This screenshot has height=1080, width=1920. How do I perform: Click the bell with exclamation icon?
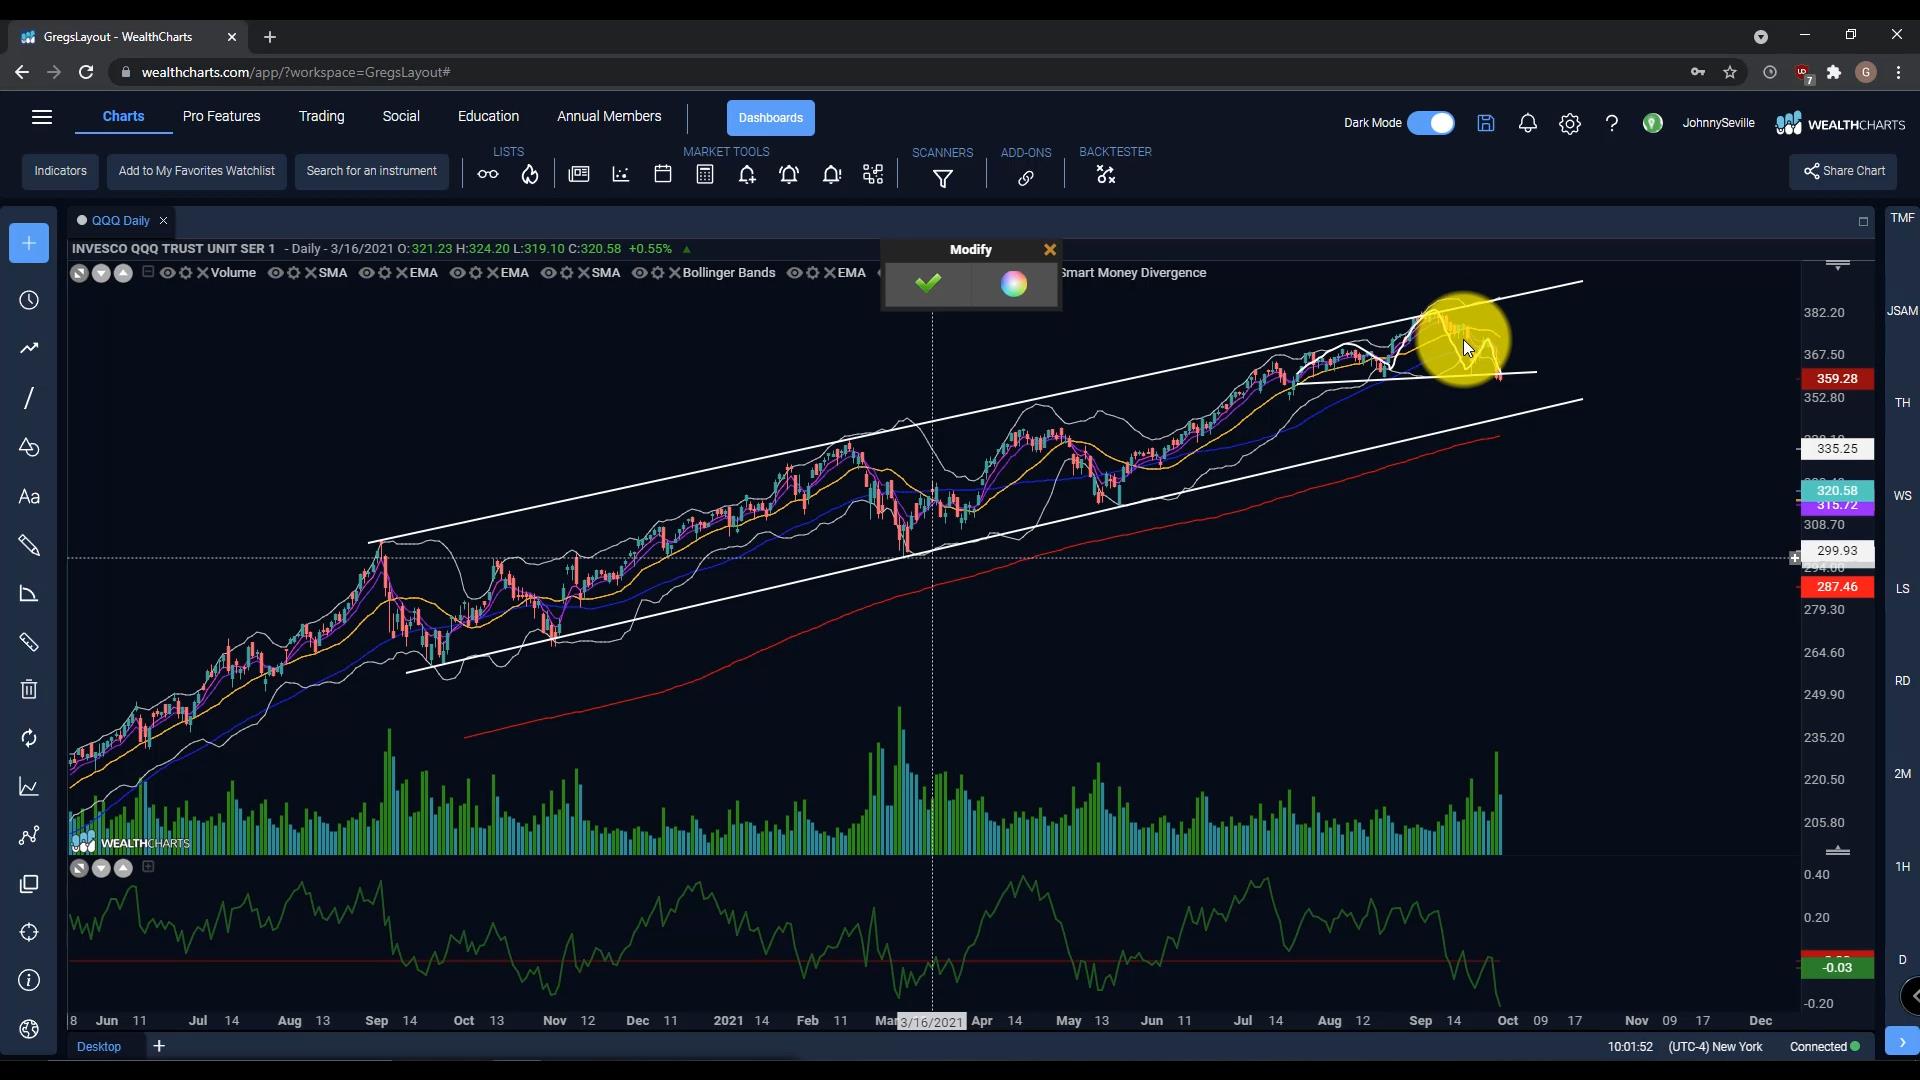click(x=832, y=175)
